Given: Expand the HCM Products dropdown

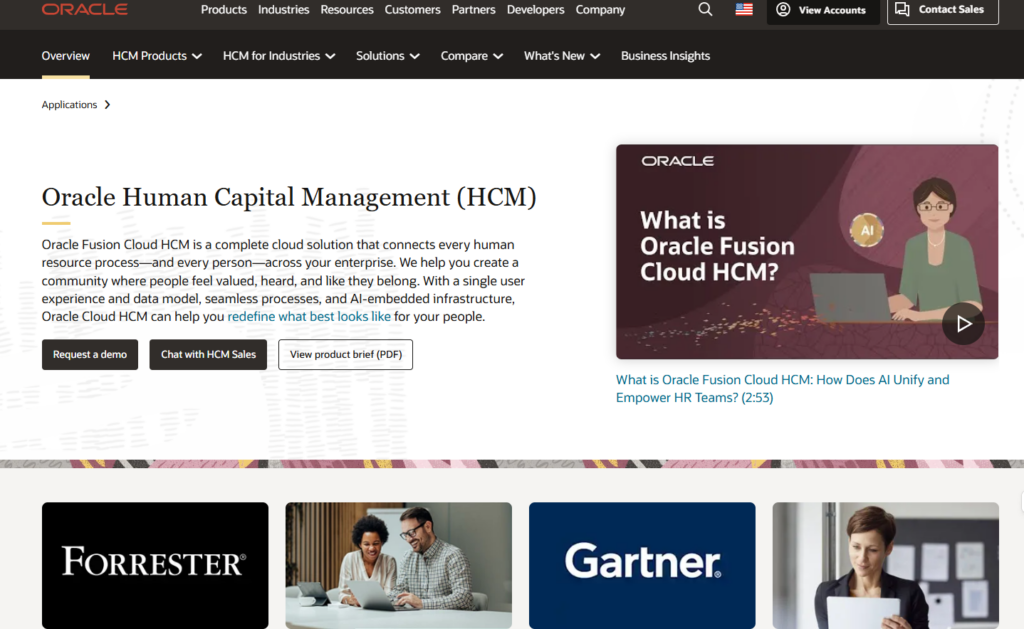Looking at the screenshot, I should [x=157, y=56].
